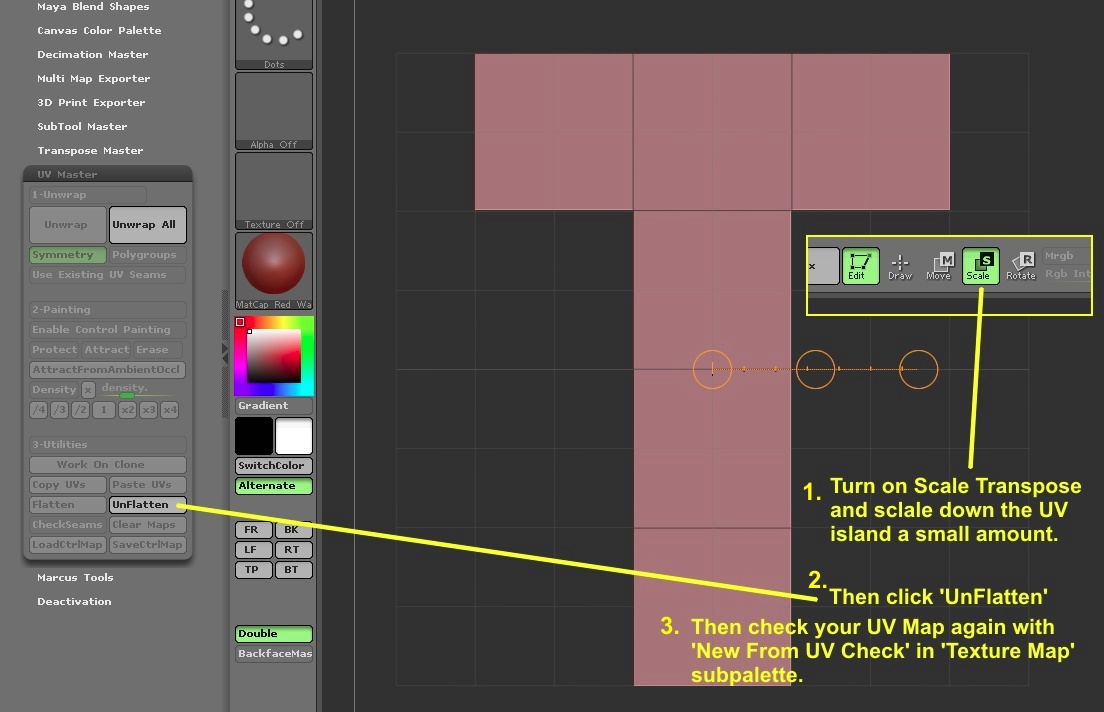Screen dimensions: 1104x712
Task: Open the MatCap Red Wax material picker
Action: coord(273,265)
